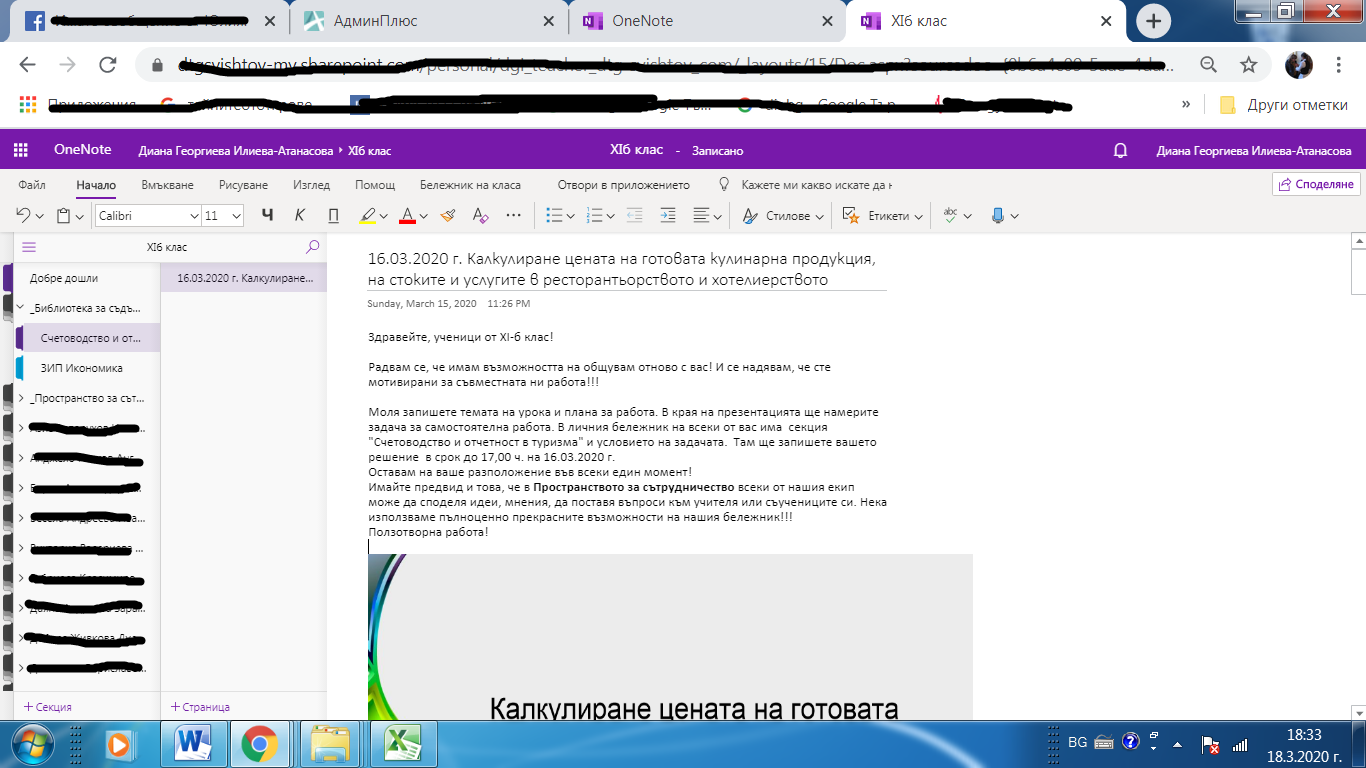
Task: Apply the red font color
Action: [x=407, y=215]
